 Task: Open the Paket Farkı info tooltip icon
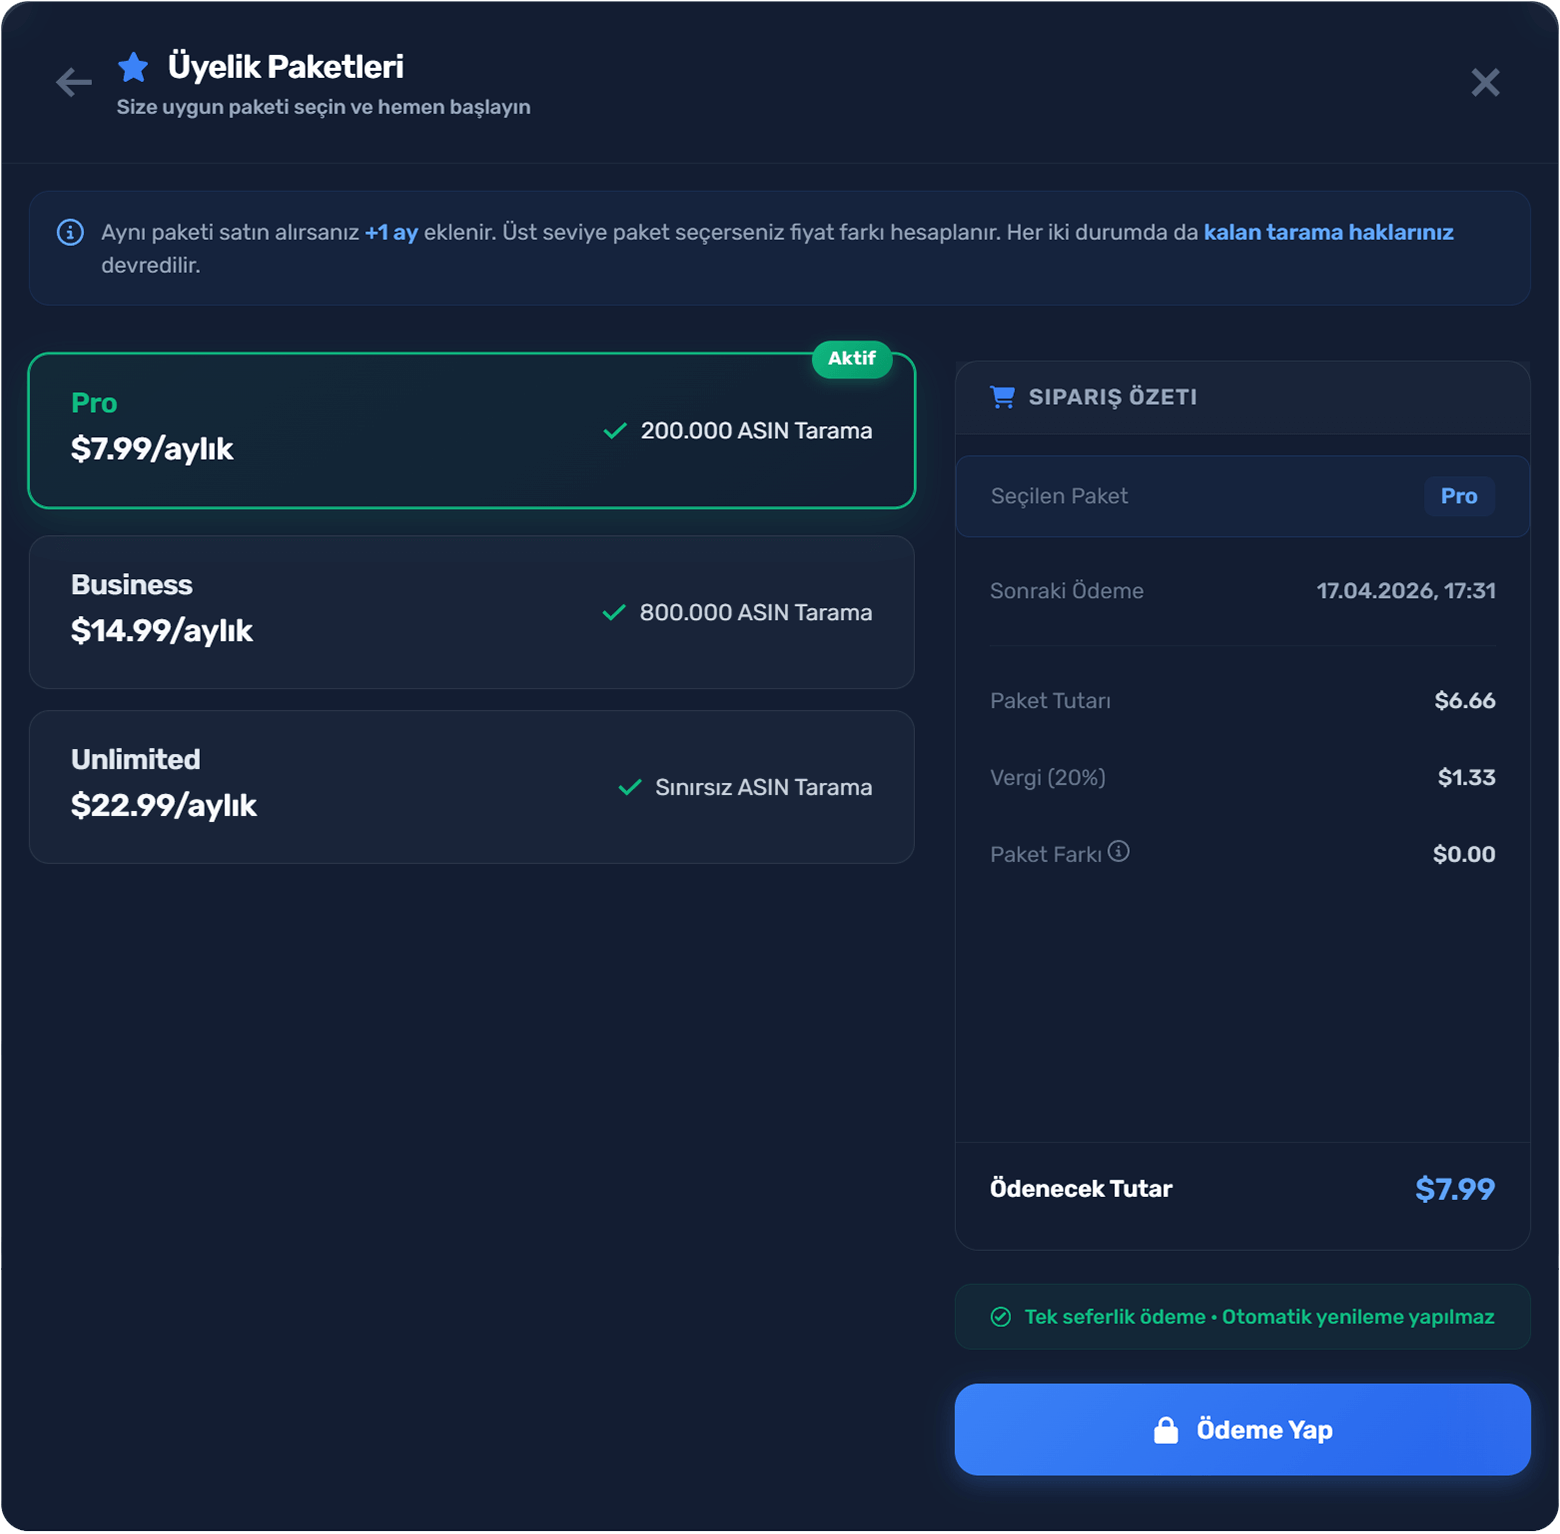(x=1119, y=851)
